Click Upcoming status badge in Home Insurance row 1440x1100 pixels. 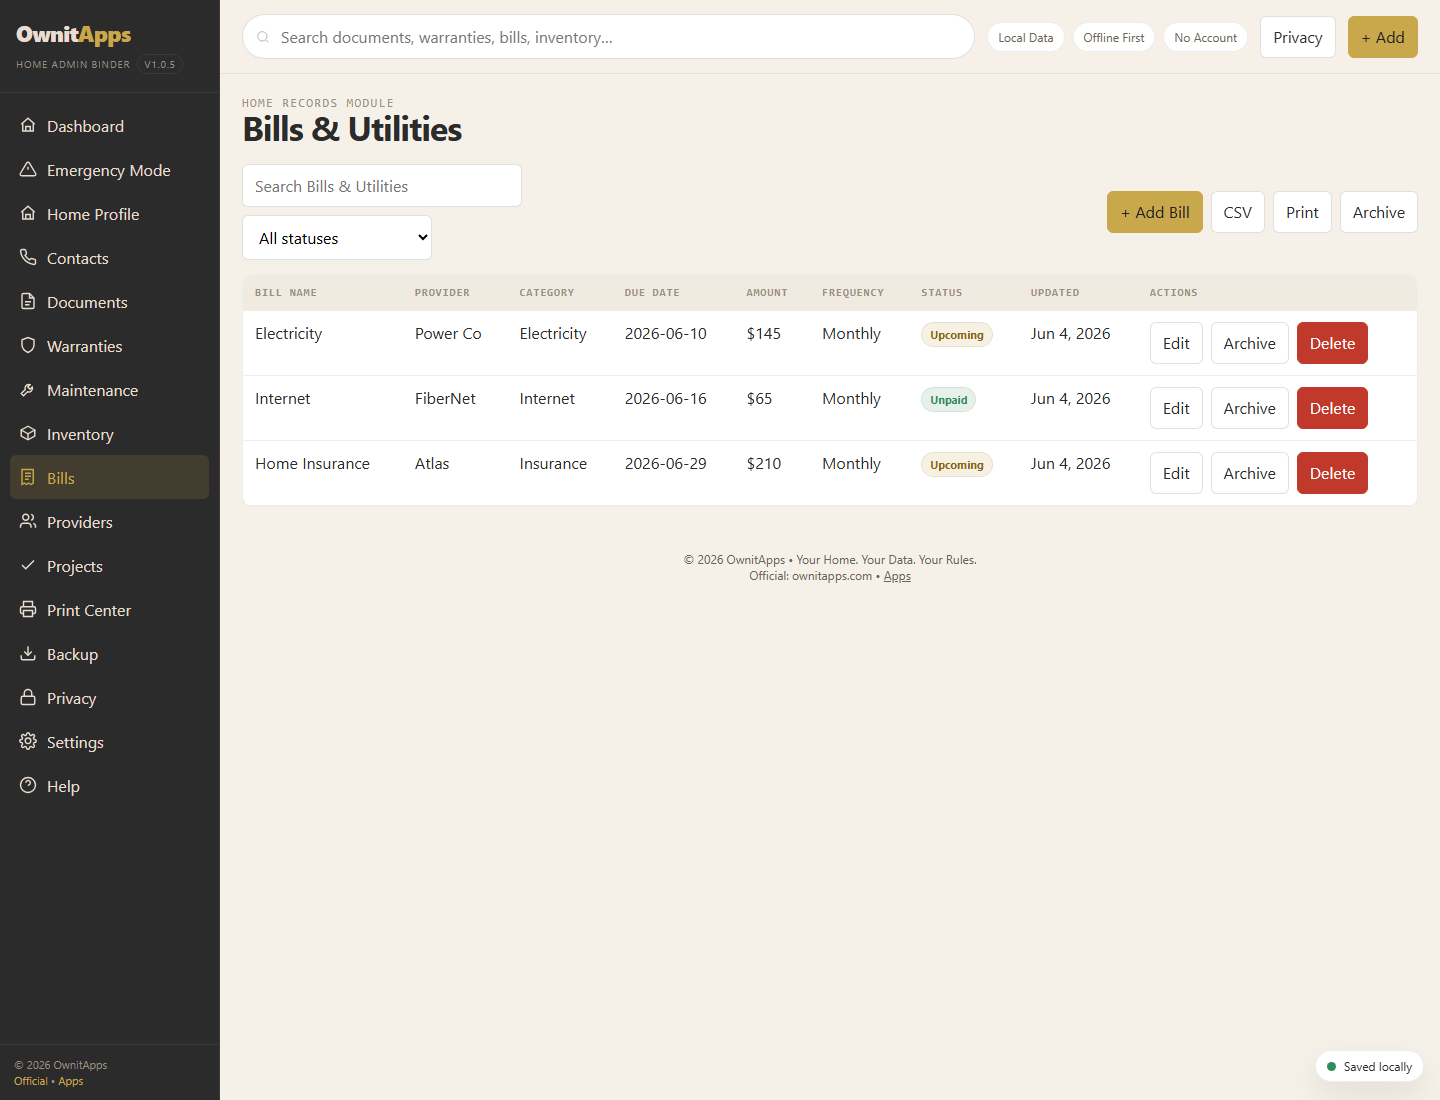click(956, 465)
